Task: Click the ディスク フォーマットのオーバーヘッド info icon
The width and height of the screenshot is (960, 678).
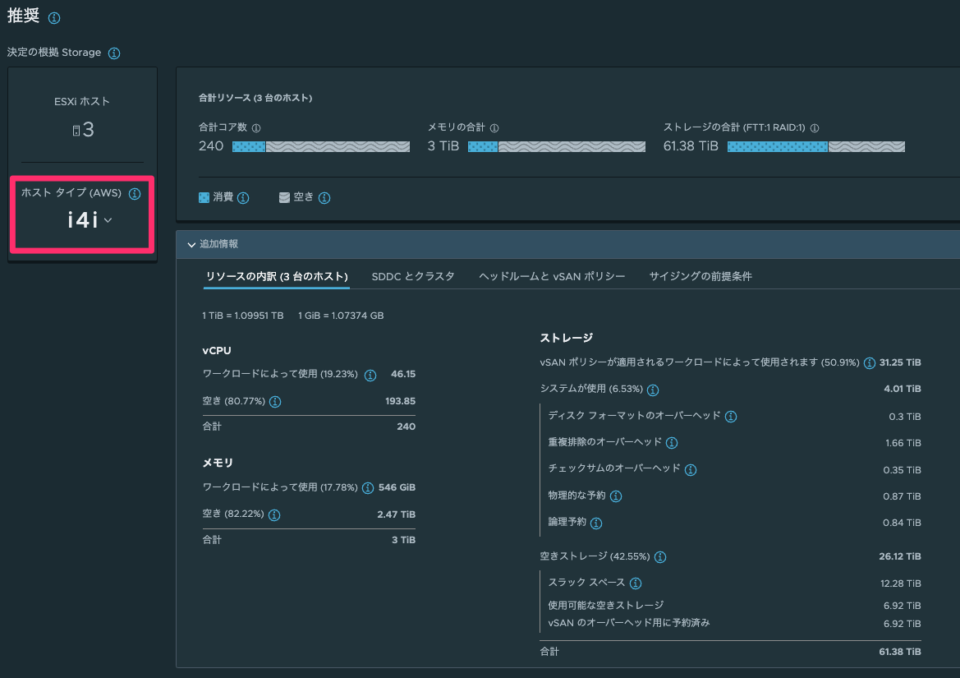Action: (x=729, y=417)
